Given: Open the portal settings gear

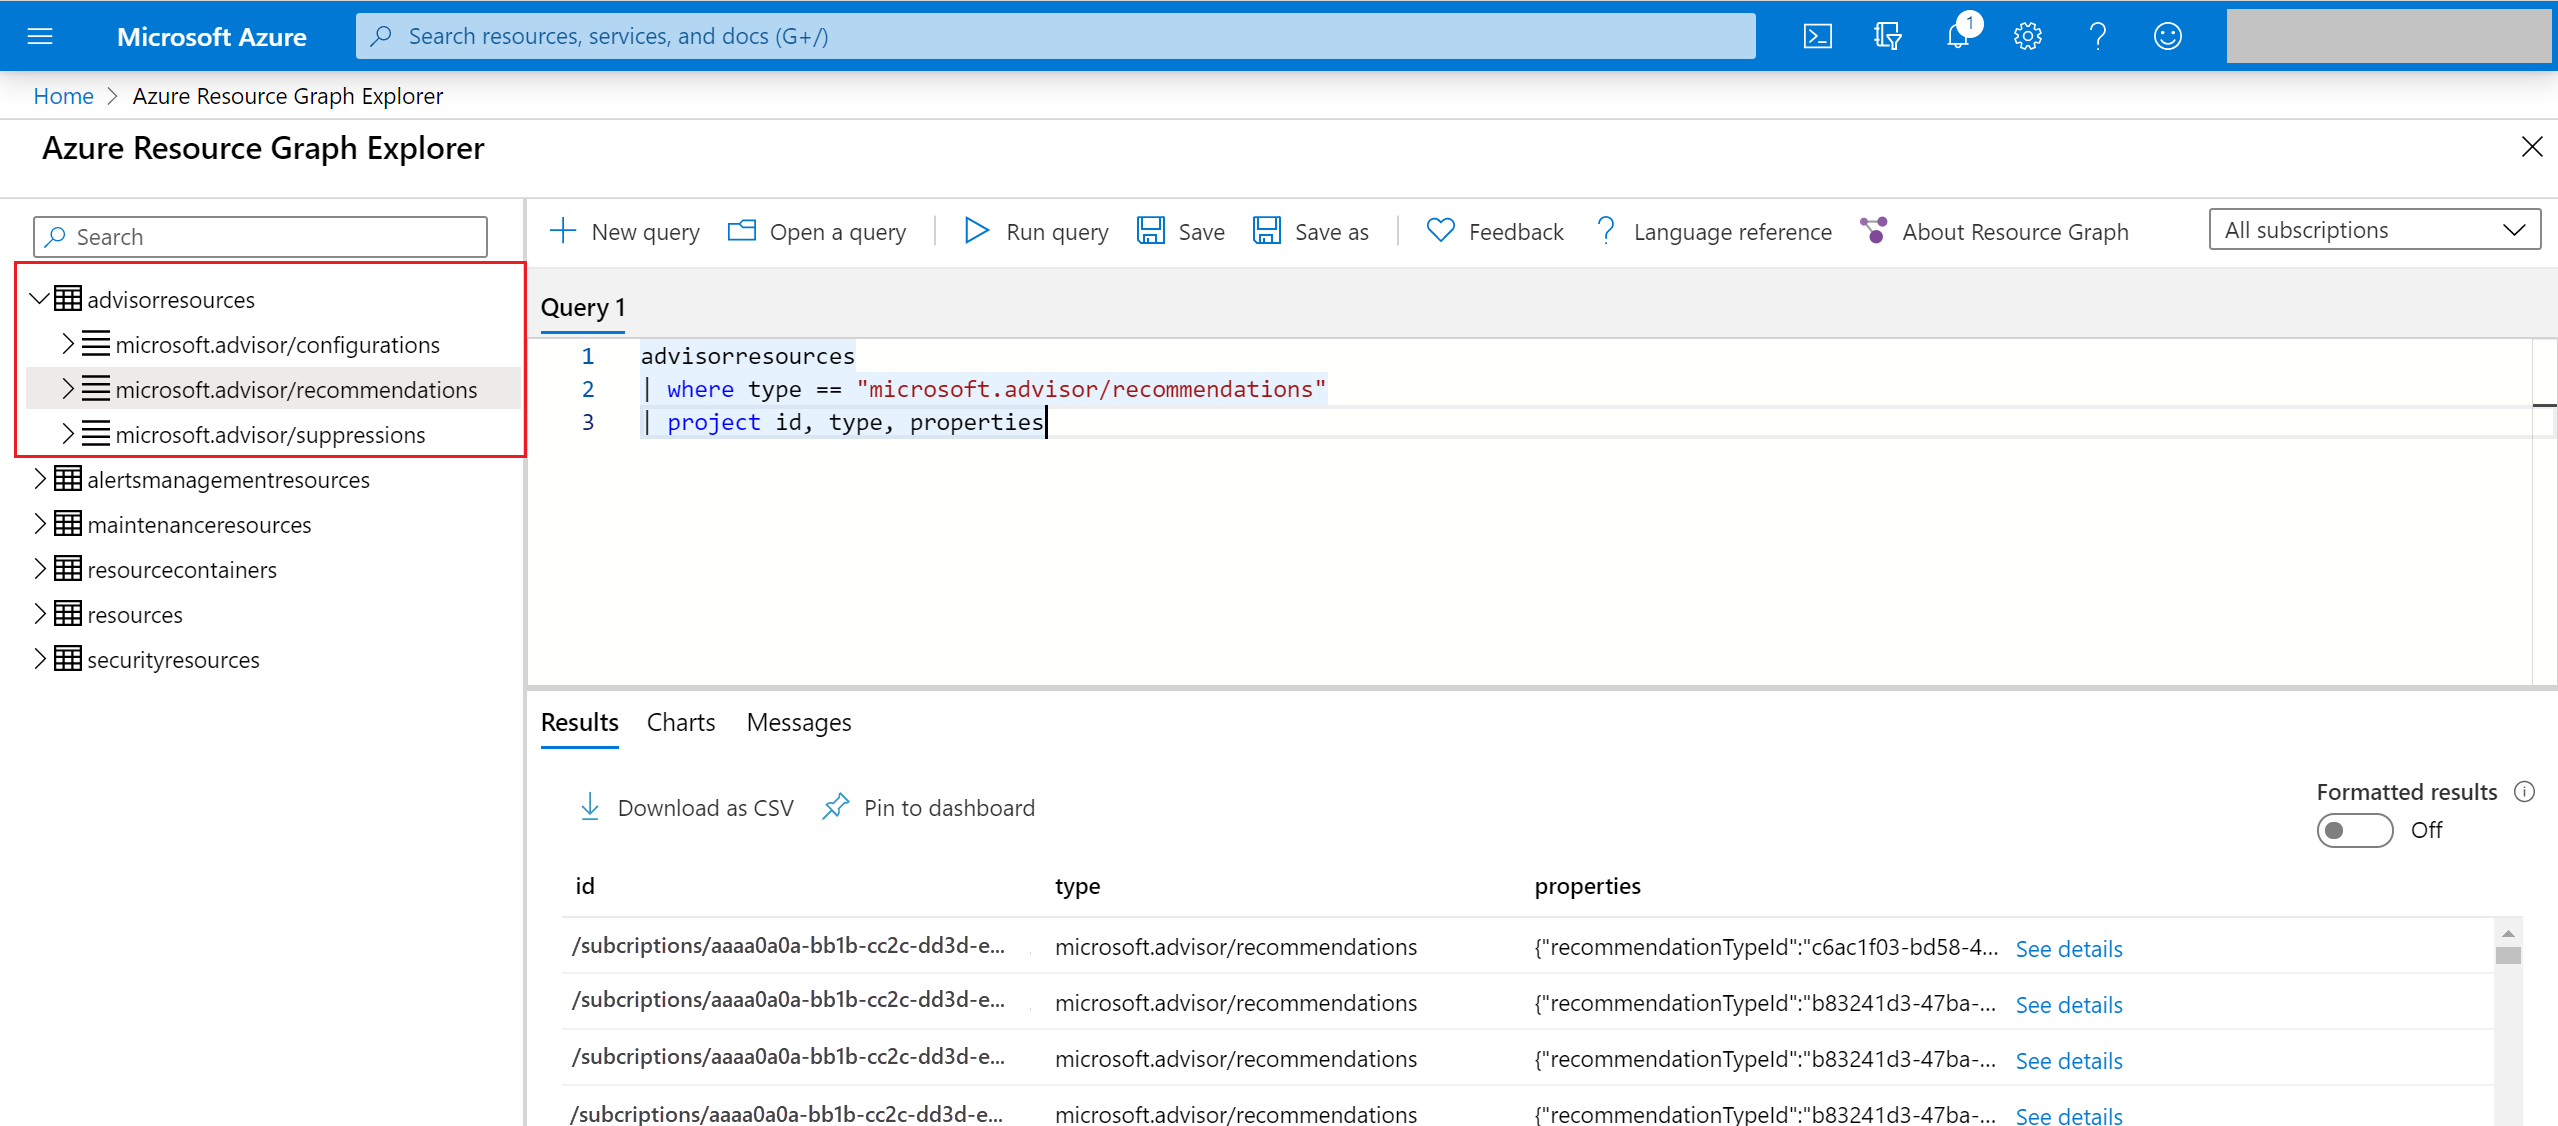Looking at the screenshot, I should pyautogui.click(x=2027, y=35).
